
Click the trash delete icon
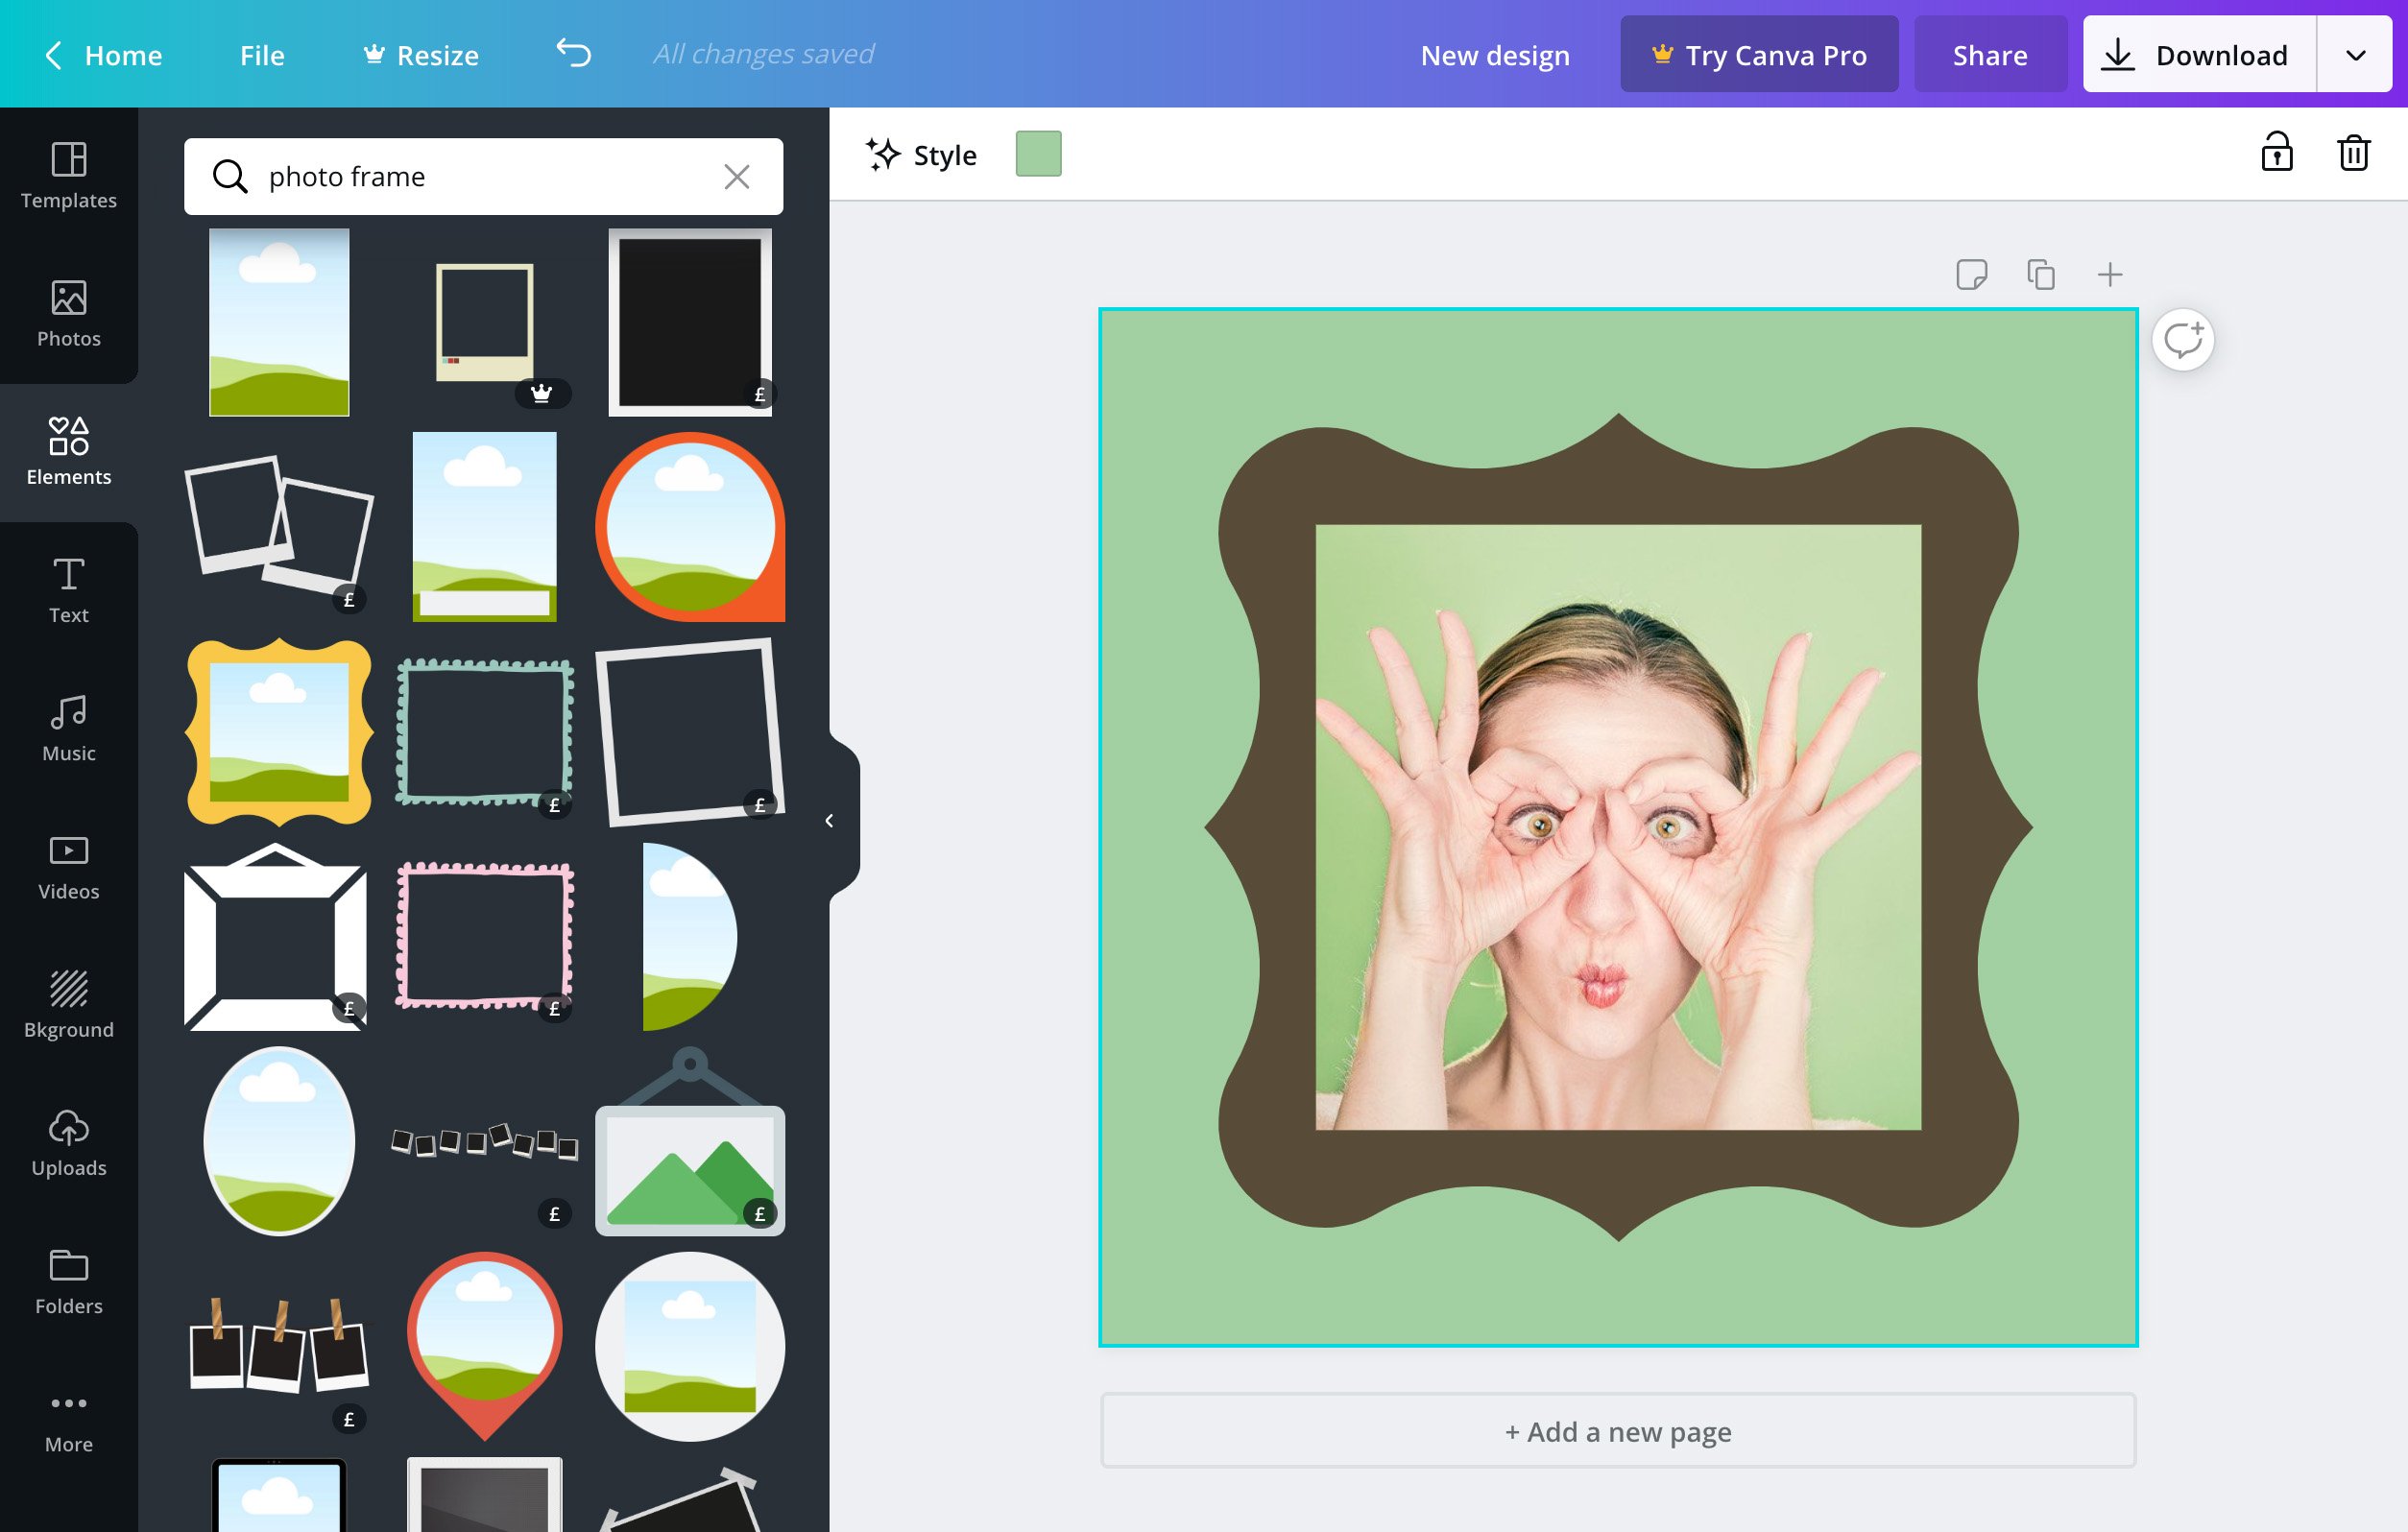pyautogui.click(x=2353, y=153)
